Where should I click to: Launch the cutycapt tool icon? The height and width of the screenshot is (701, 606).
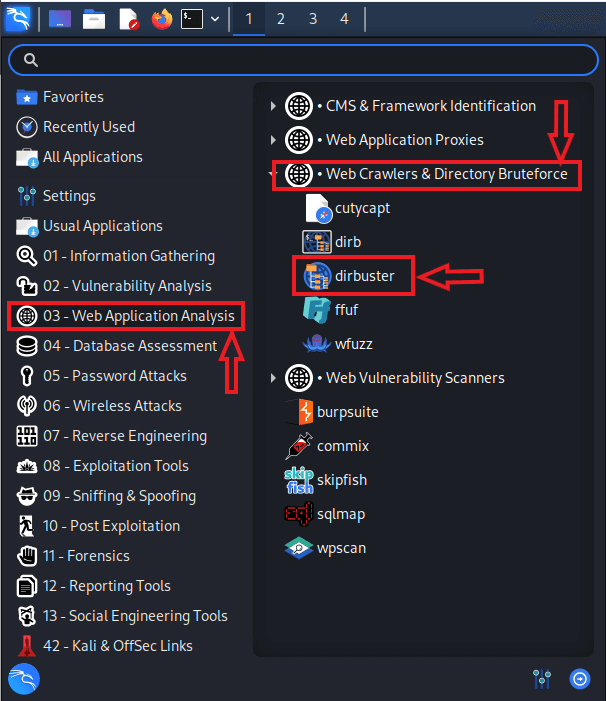click(x=319, y=208)
